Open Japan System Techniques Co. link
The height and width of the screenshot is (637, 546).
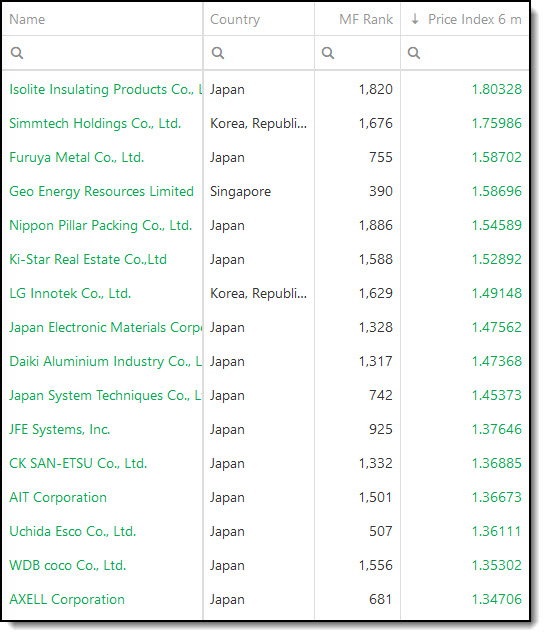106,396
